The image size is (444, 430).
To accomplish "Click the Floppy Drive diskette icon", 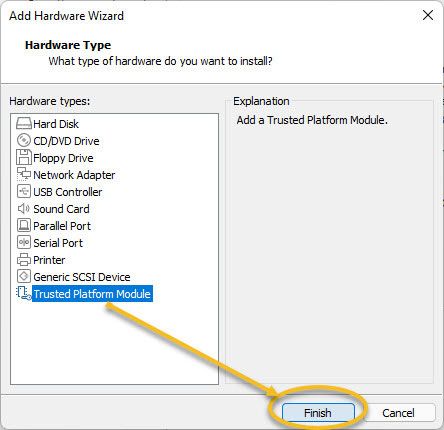I will tap(24, 157).
